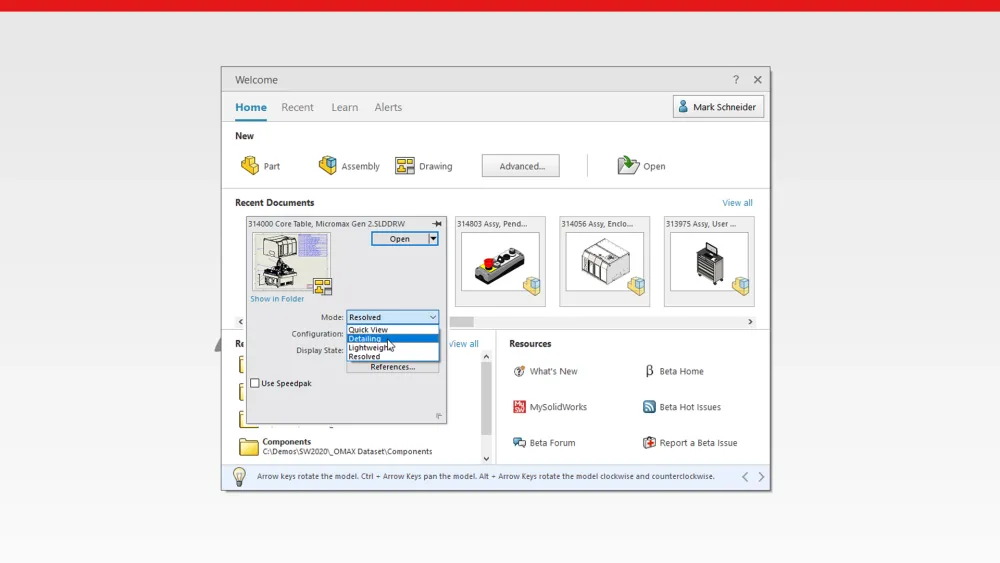Open the Beta Home resource
Screen dimensions: 1000x563
click(x=673, y=371)
